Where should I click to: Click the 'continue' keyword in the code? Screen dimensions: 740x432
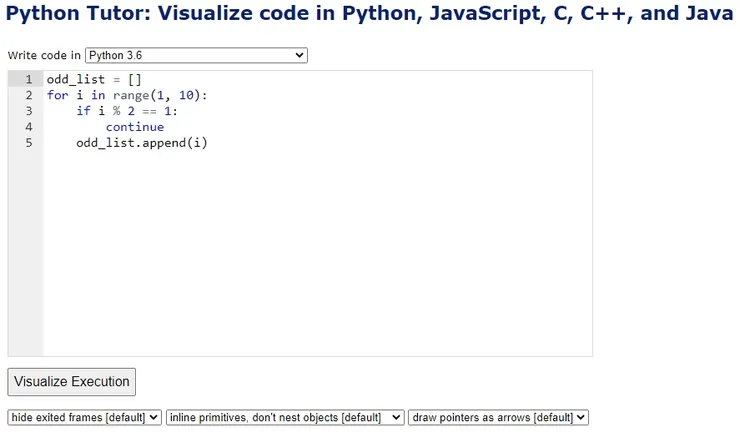tap(134, 127)
